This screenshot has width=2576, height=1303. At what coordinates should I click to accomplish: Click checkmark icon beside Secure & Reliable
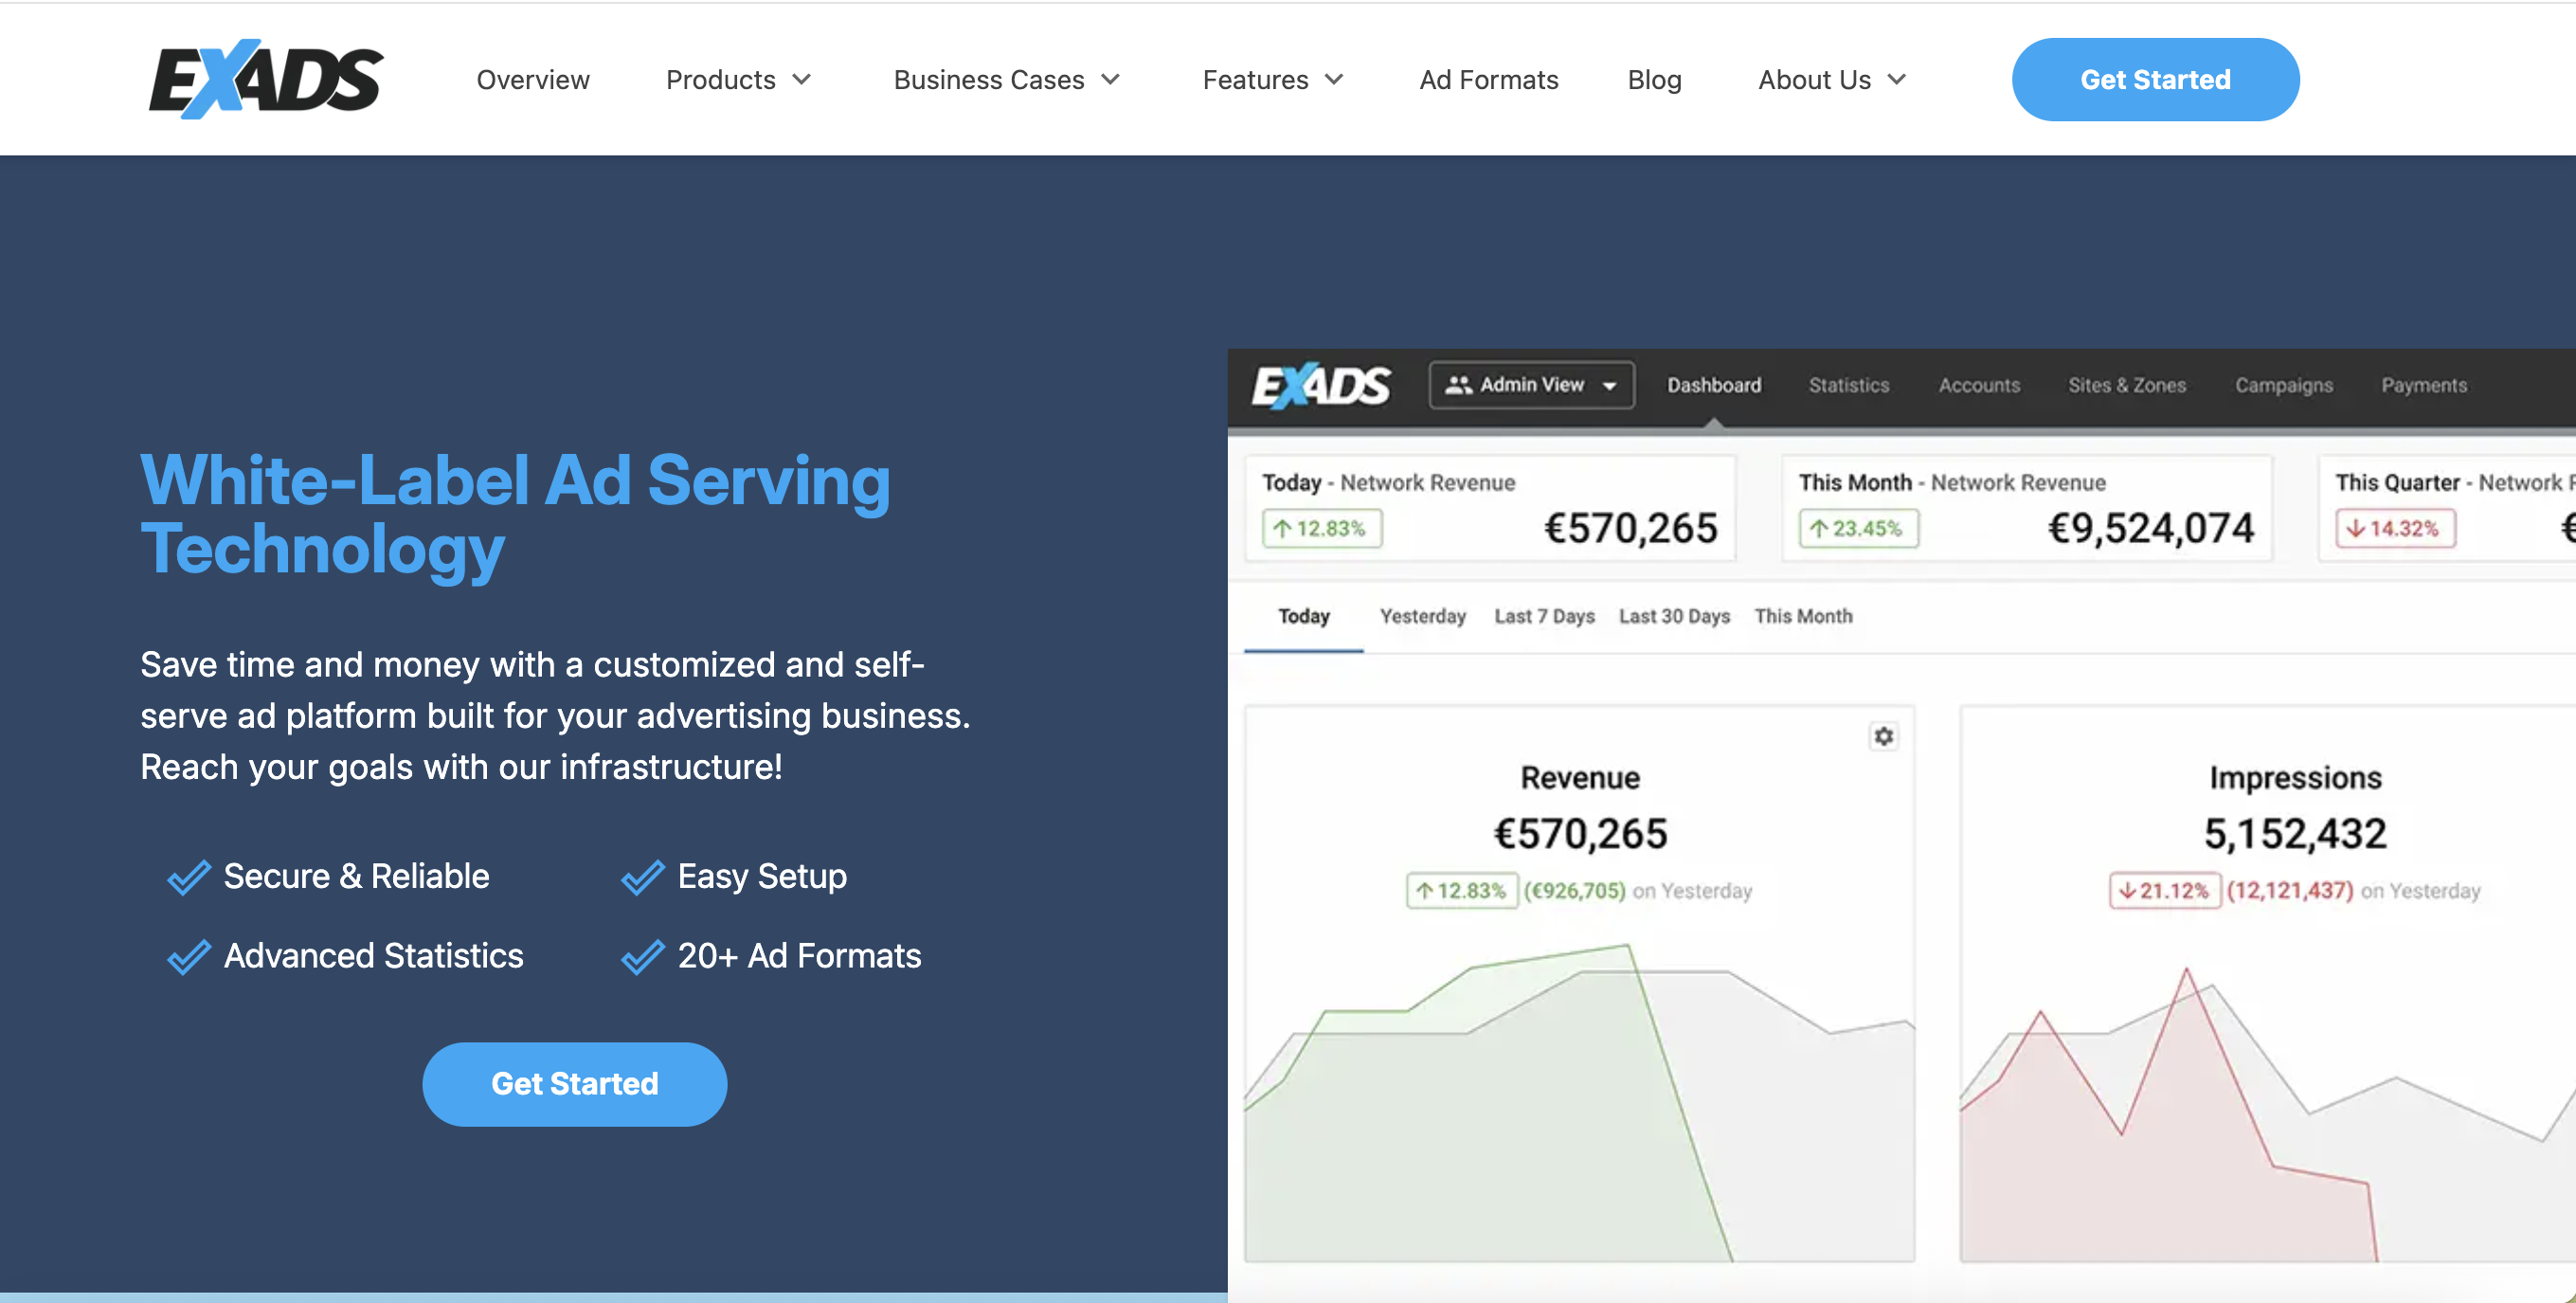189,877
